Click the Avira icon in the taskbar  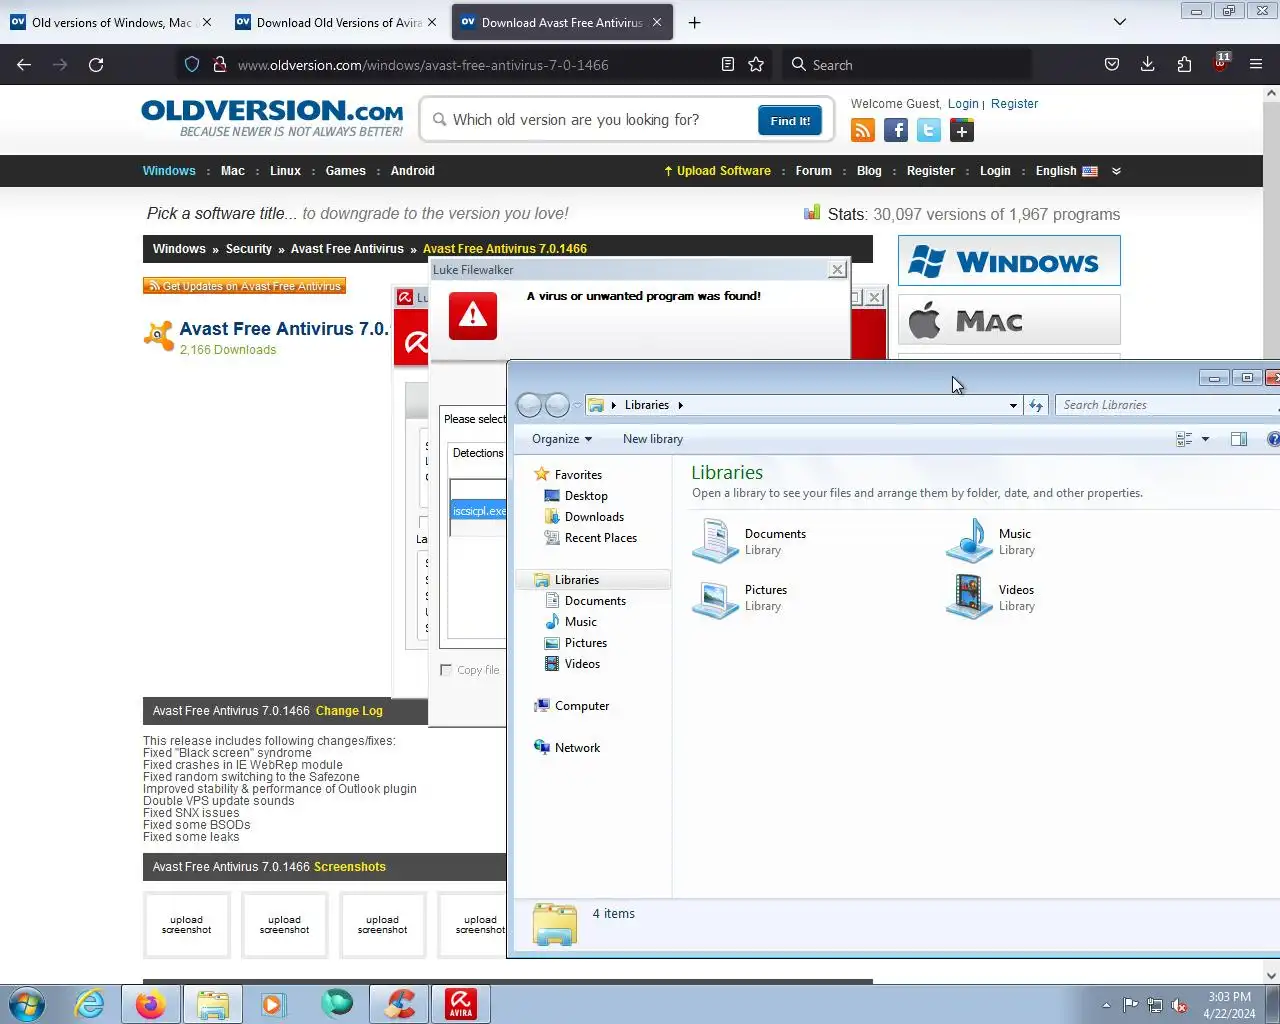460,1004
